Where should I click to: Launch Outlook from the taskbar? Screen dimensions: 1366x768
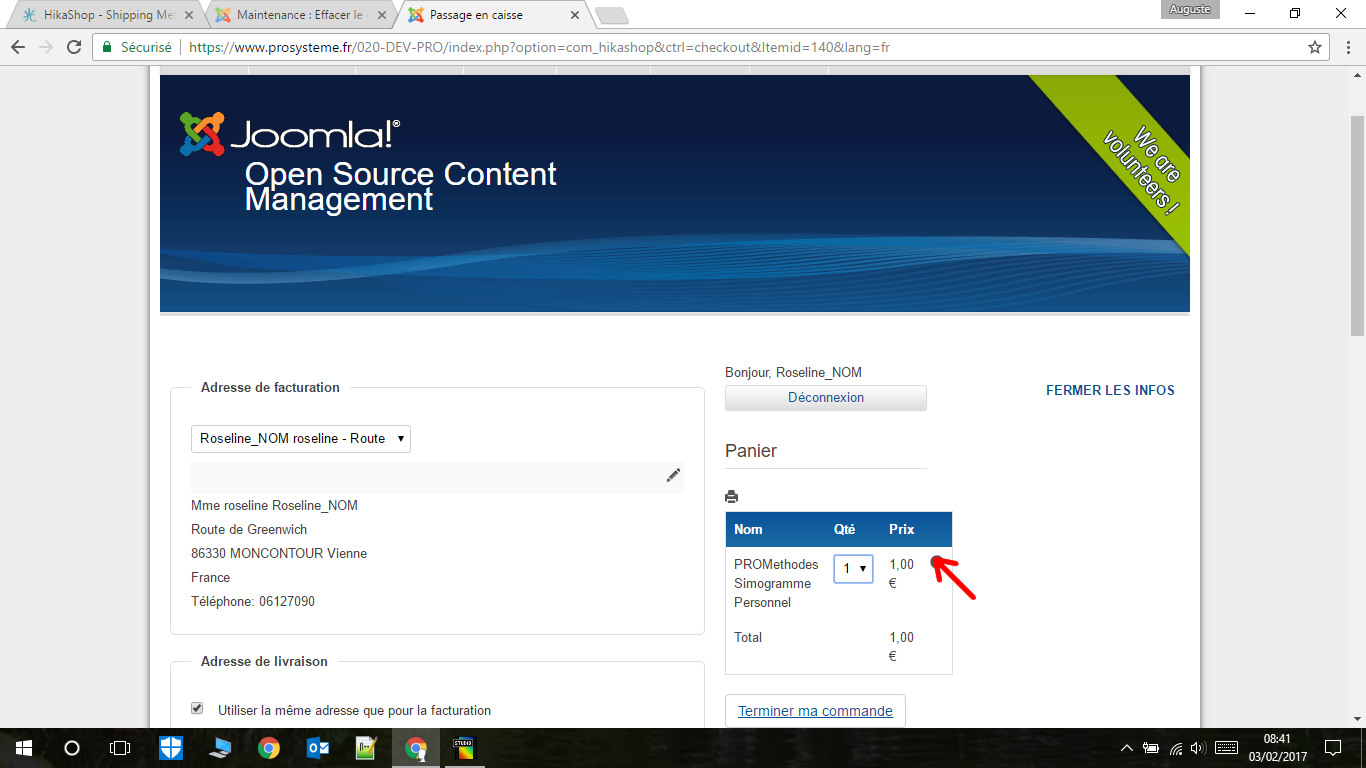[x=318, y=748]
